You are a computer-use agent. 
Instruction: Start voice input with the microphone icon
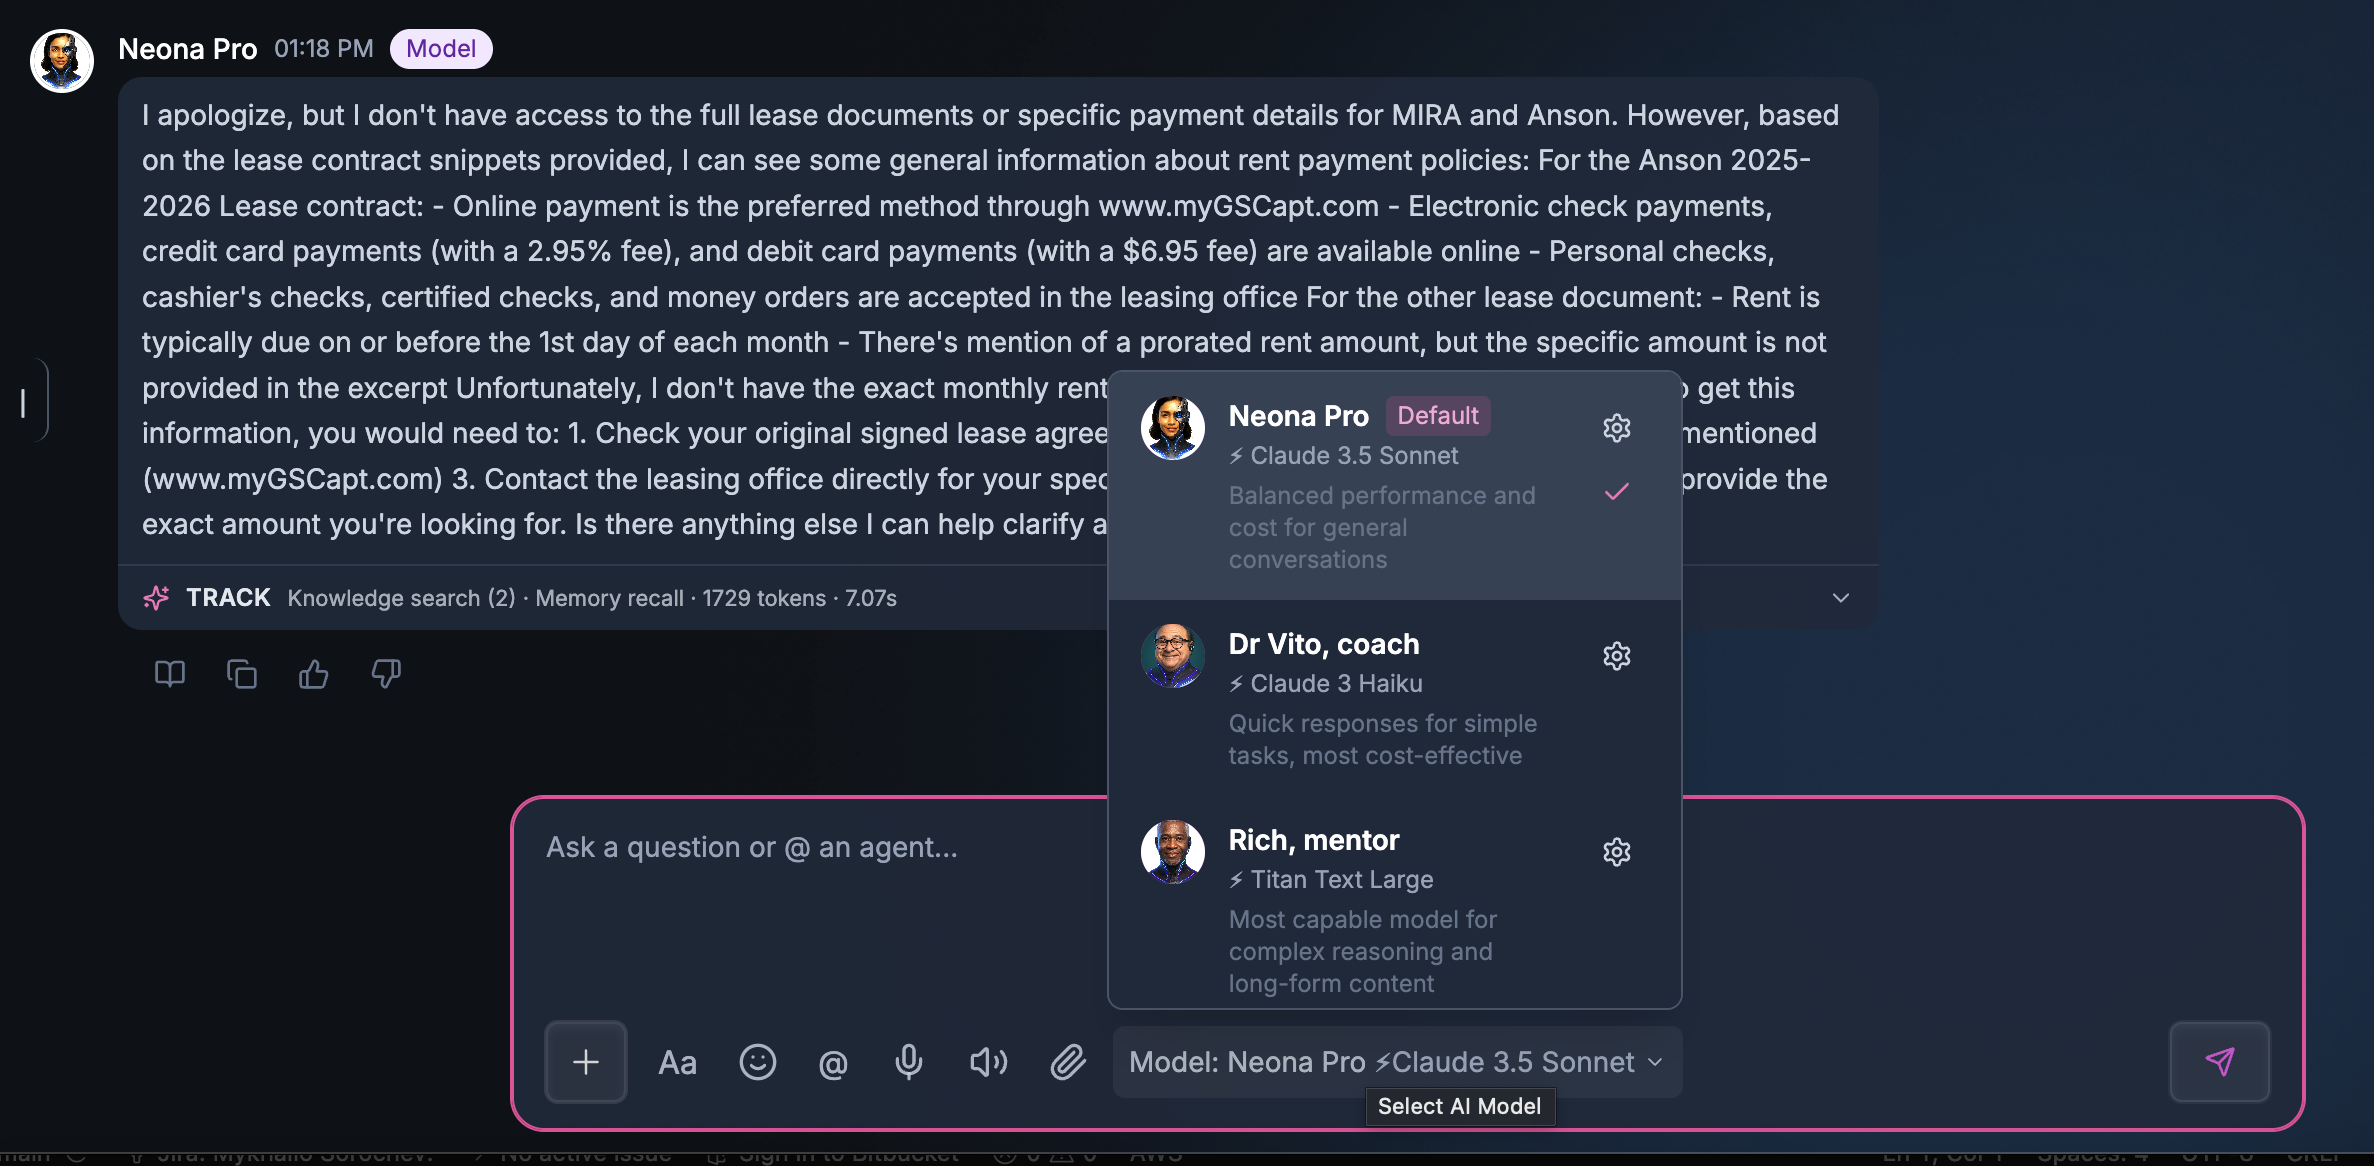[909, 1062]
